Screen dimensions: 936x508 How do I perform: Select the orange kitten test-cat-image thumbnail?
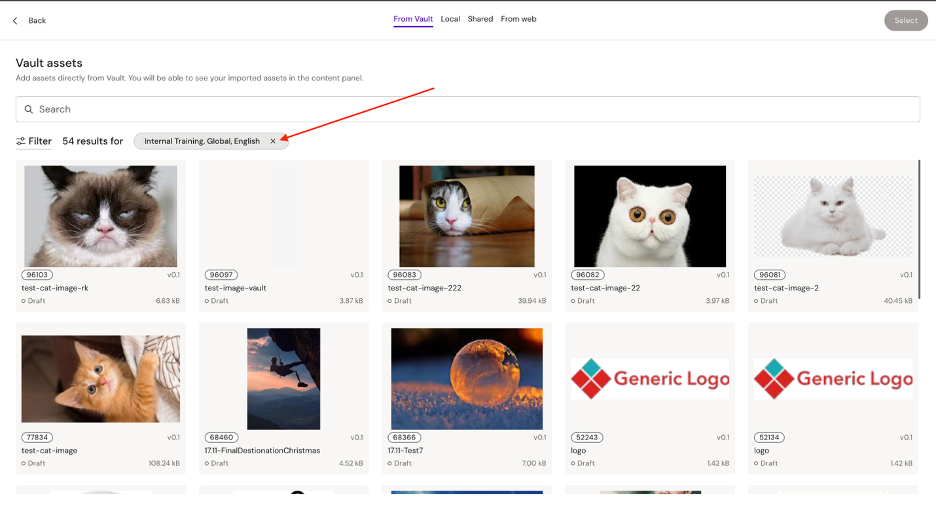point(100,378)
